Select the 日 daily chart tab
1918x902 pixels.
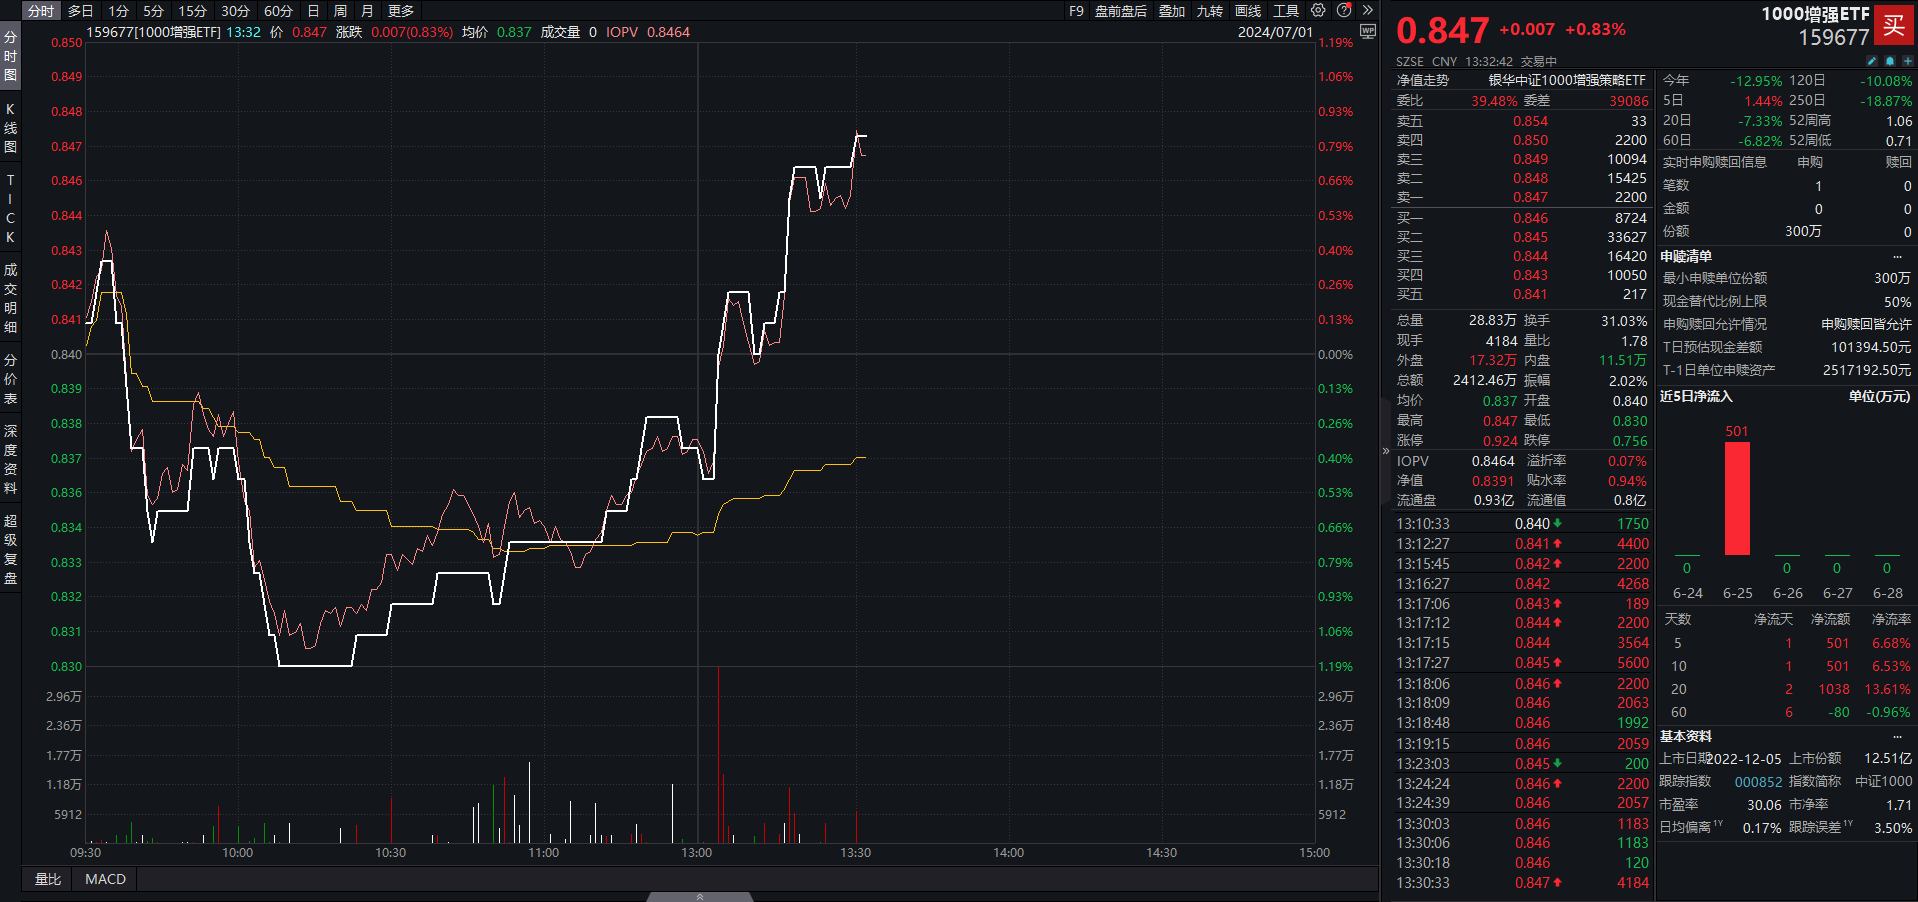click(x=313, y=11)
